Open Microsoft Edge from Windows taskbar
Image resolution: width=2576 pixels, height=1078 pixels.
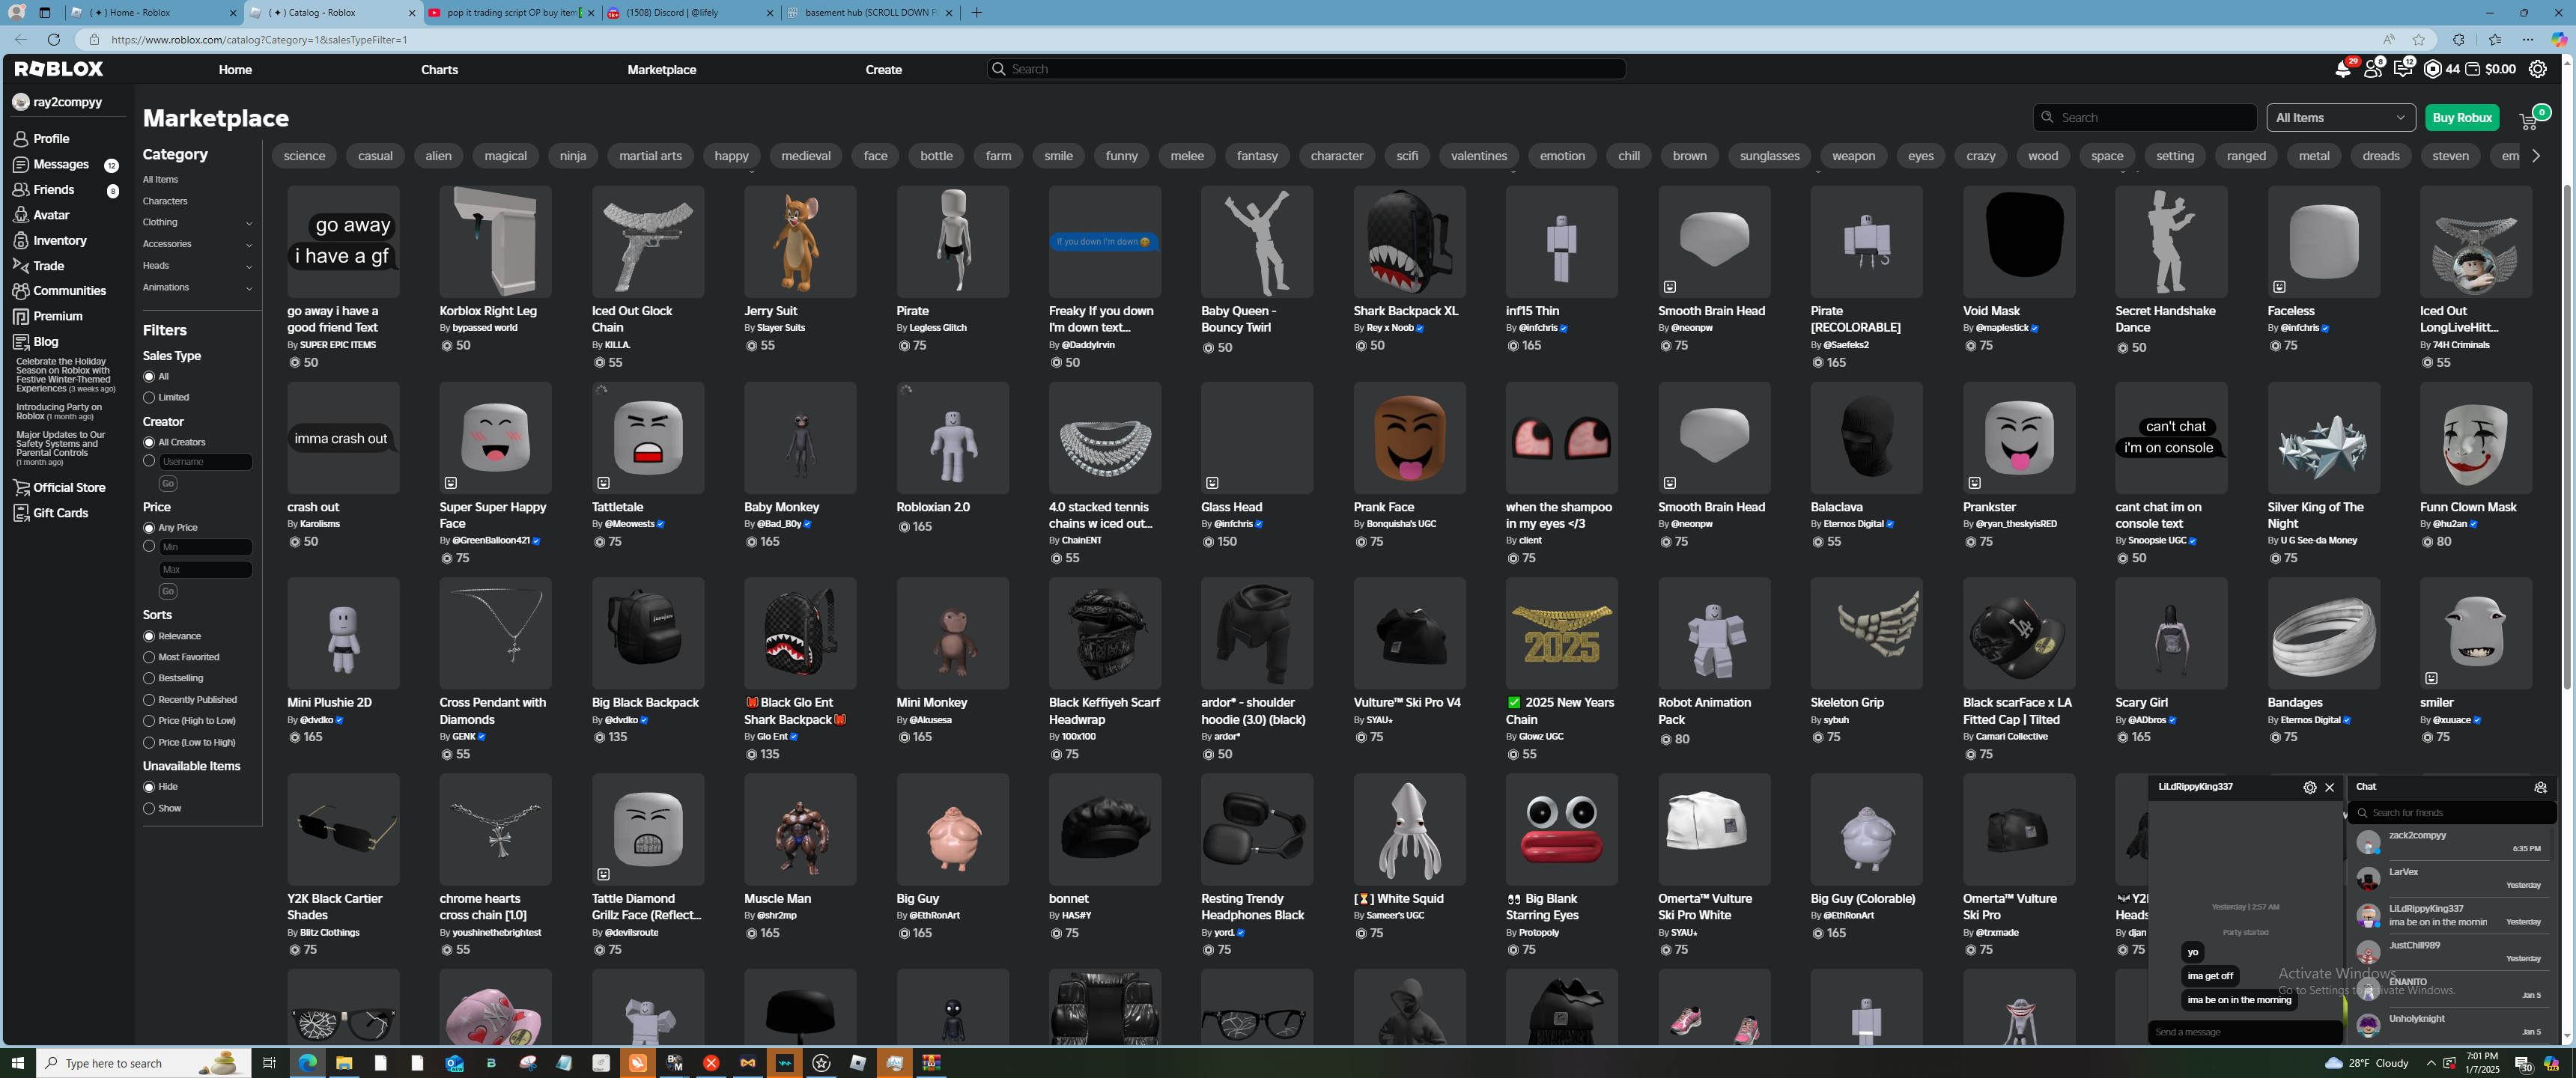(x=307, y=1062)
